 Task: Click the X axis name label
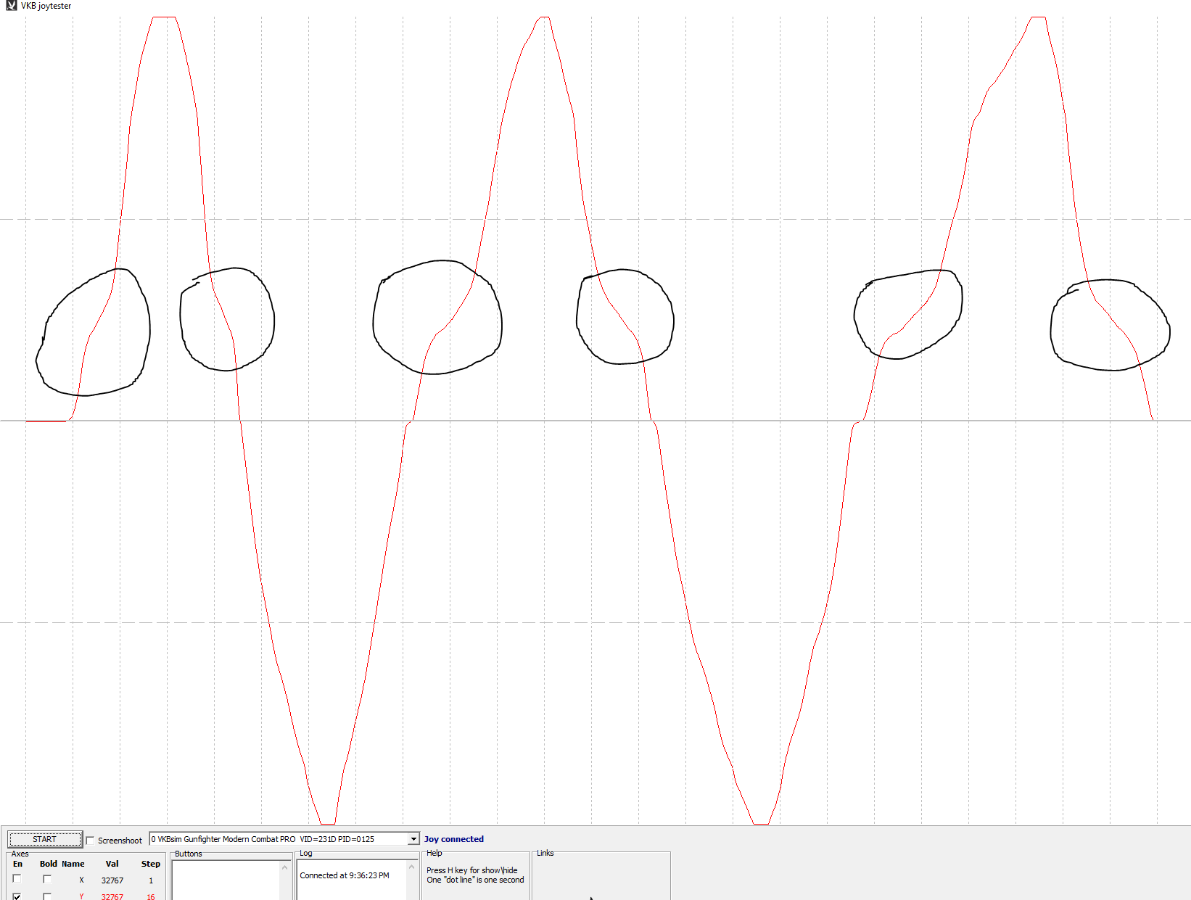[80, 880]
